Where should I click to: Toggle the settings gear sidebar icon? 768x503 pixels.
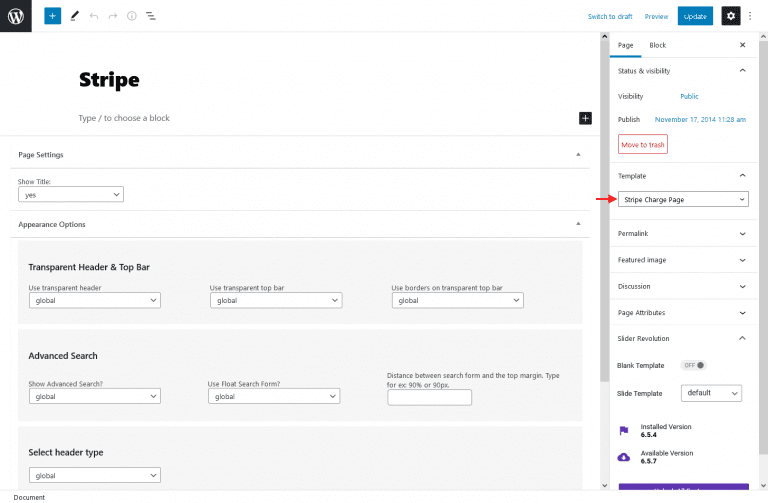(x=731, y=16)
